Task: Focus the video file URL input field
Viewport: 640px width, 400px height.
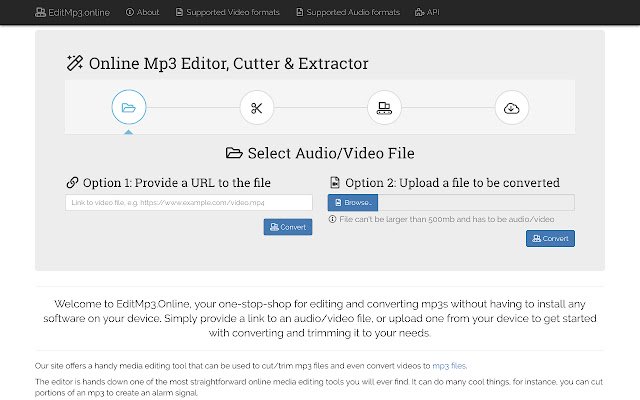Action: click(189, 202)
